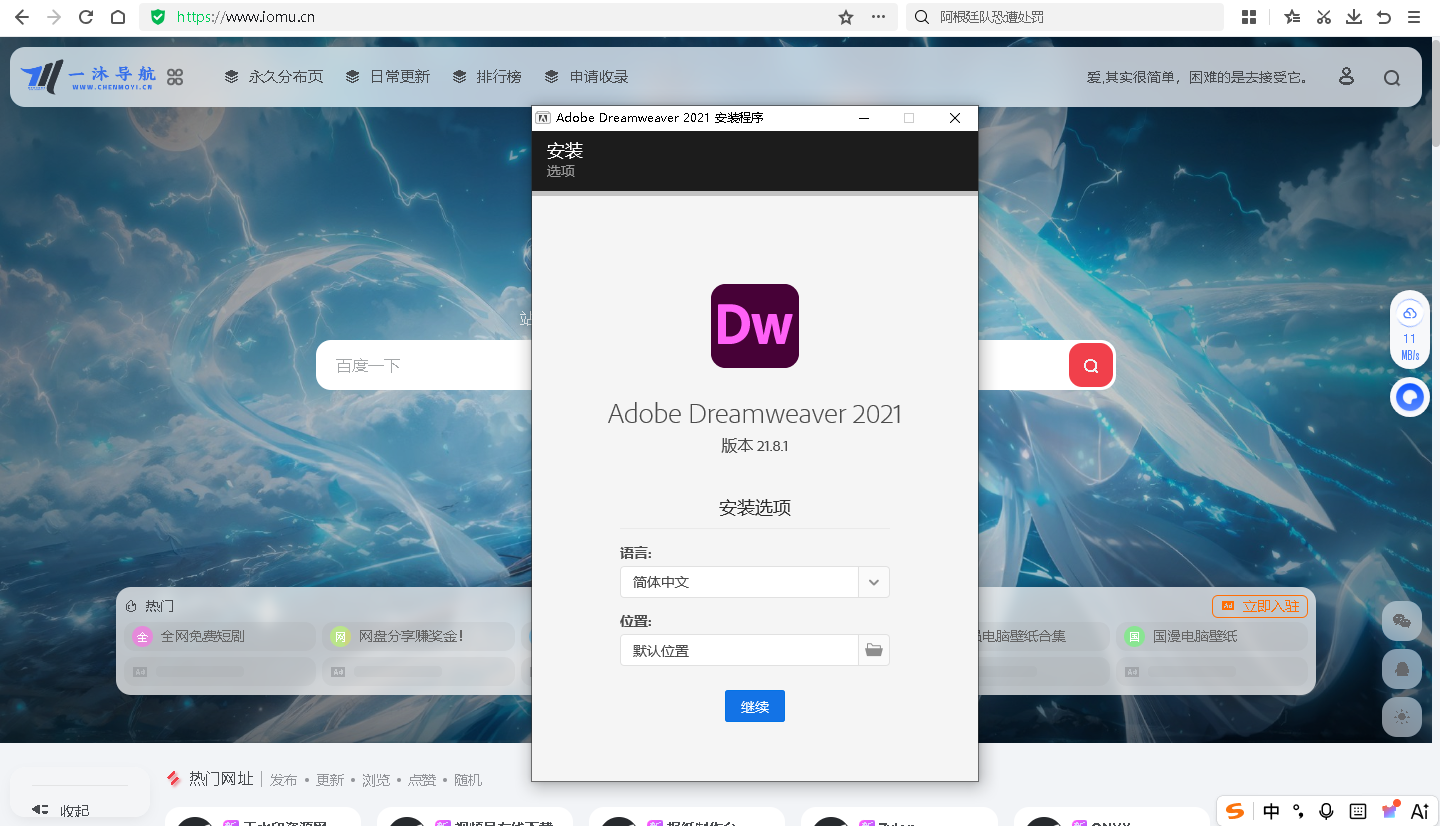This screenshot has width=1440, height=826.
Task: Expand the 语言 language dropdown arrow
Action: 874,582
